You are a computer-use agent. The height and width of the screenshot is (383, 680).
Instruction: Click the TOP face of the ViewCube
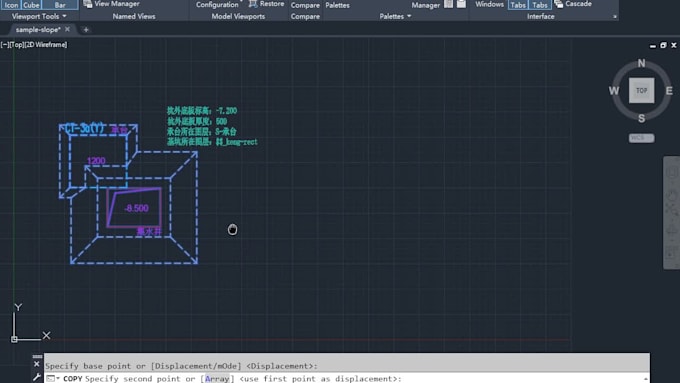click(x=641, y=91)
